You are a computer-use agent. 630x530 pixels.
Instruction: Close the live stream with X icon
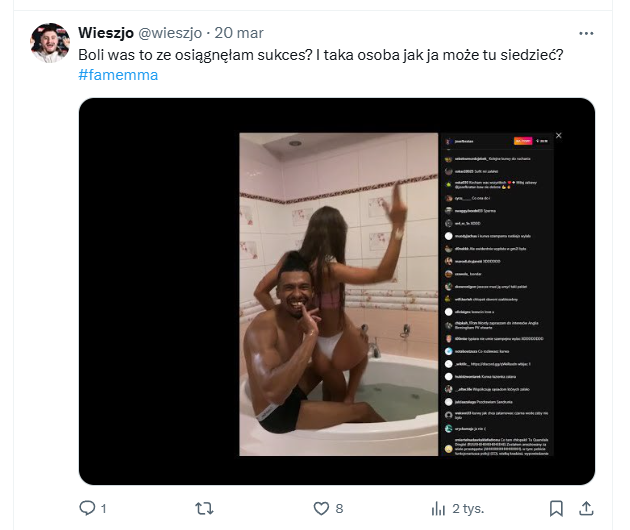[559, 135]
